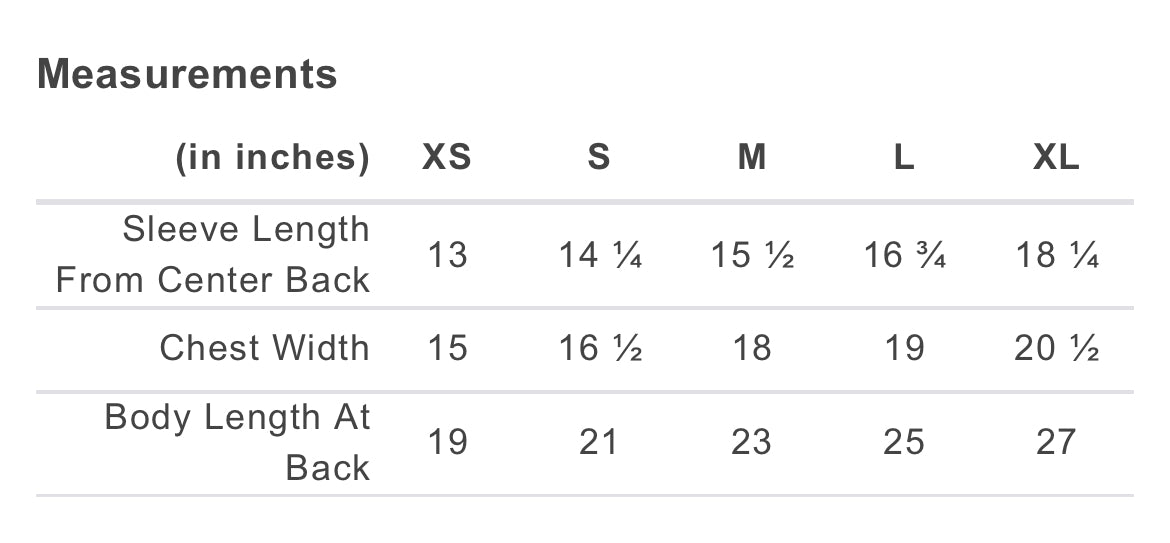Click the XL size column header

click(x=1056, y=157)
